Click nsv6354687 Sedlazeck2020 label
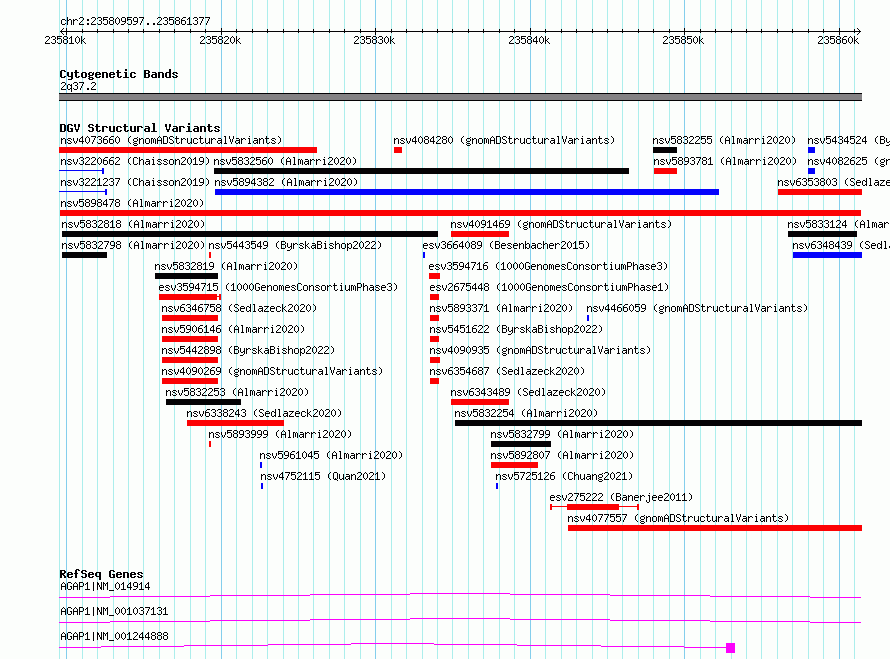 click(x=507, y=371)
